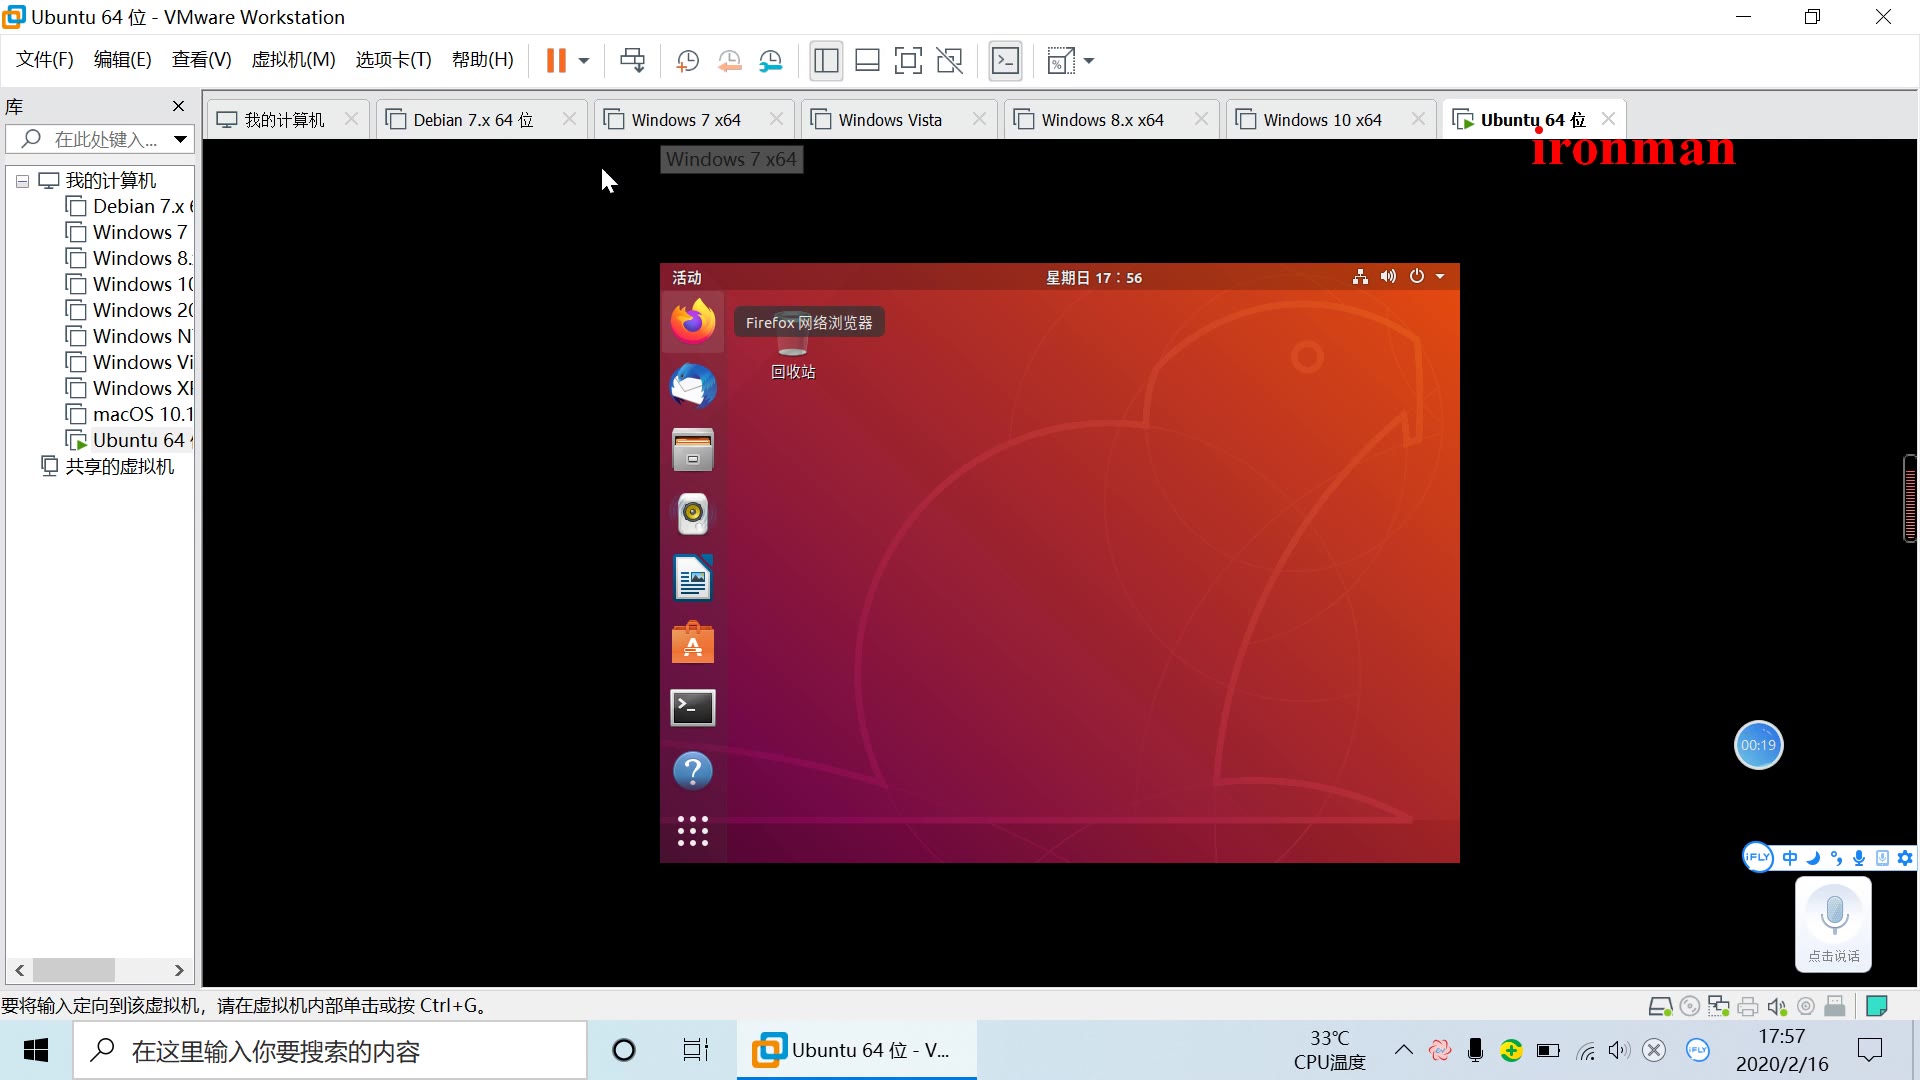
Task: Switch to the Windows 10 x64 tab
Action: coord(1321,119)
